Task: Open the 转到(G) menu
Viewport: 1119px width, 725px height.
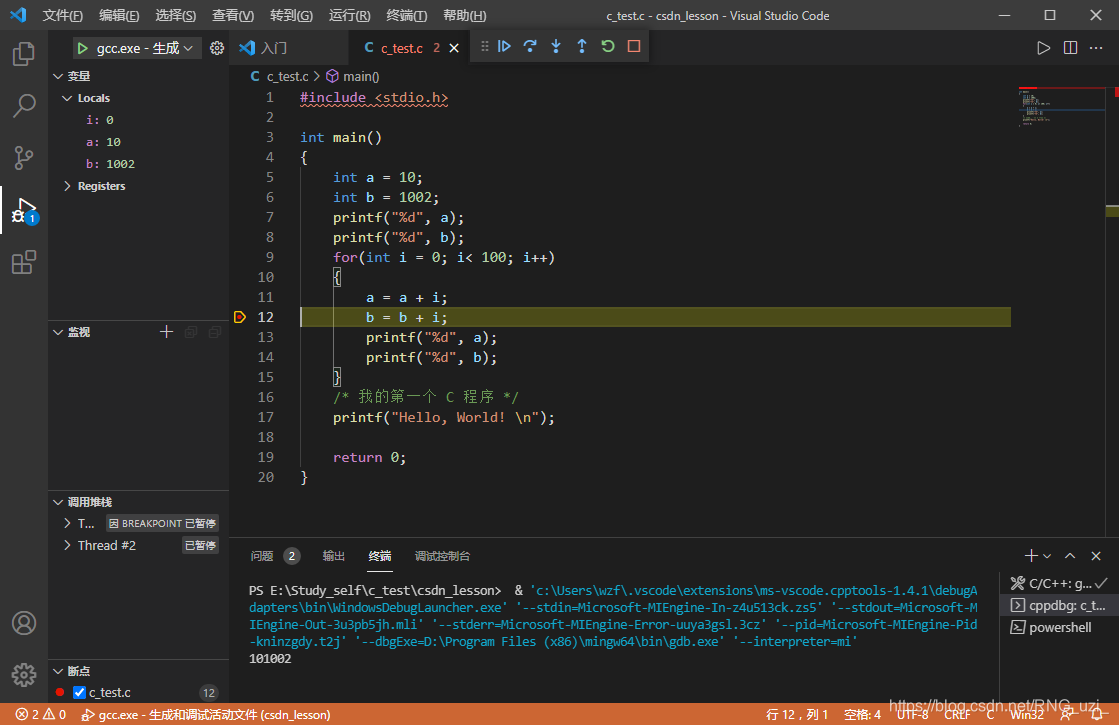Action: pos(291,15)
